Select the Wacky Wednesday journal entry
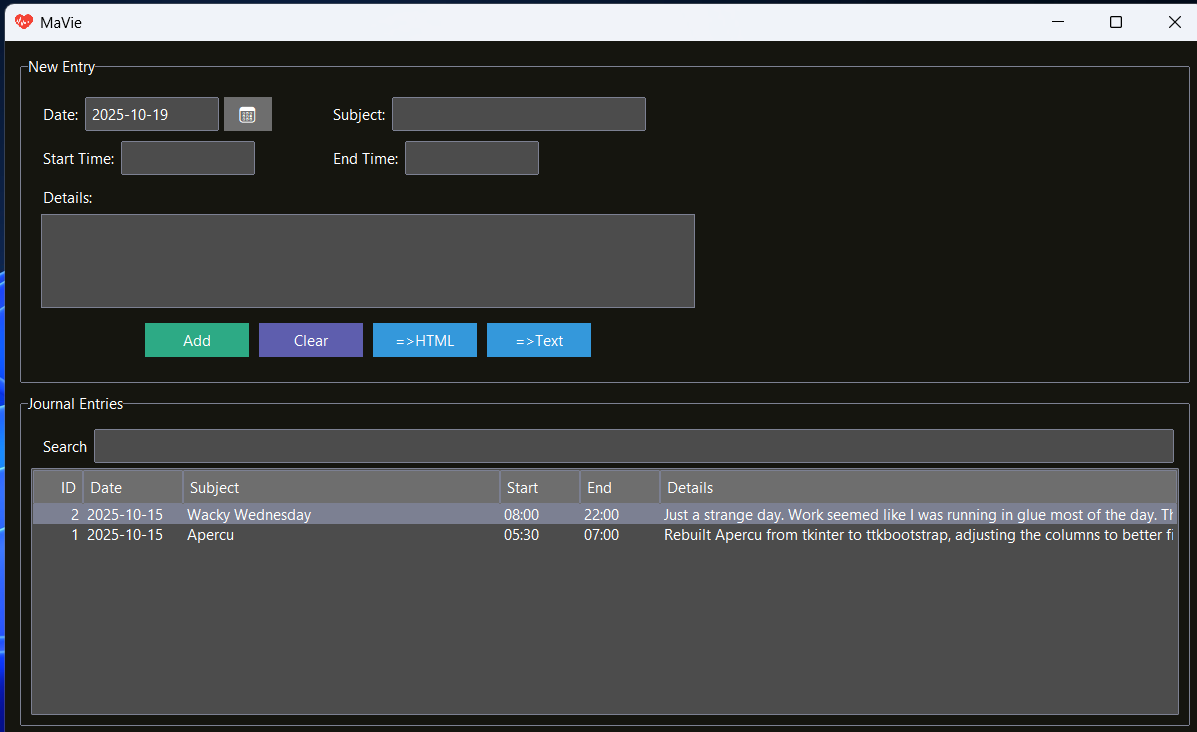Image resolution: width=1197 pixels, height=732 pixels. tap(249, 515)
